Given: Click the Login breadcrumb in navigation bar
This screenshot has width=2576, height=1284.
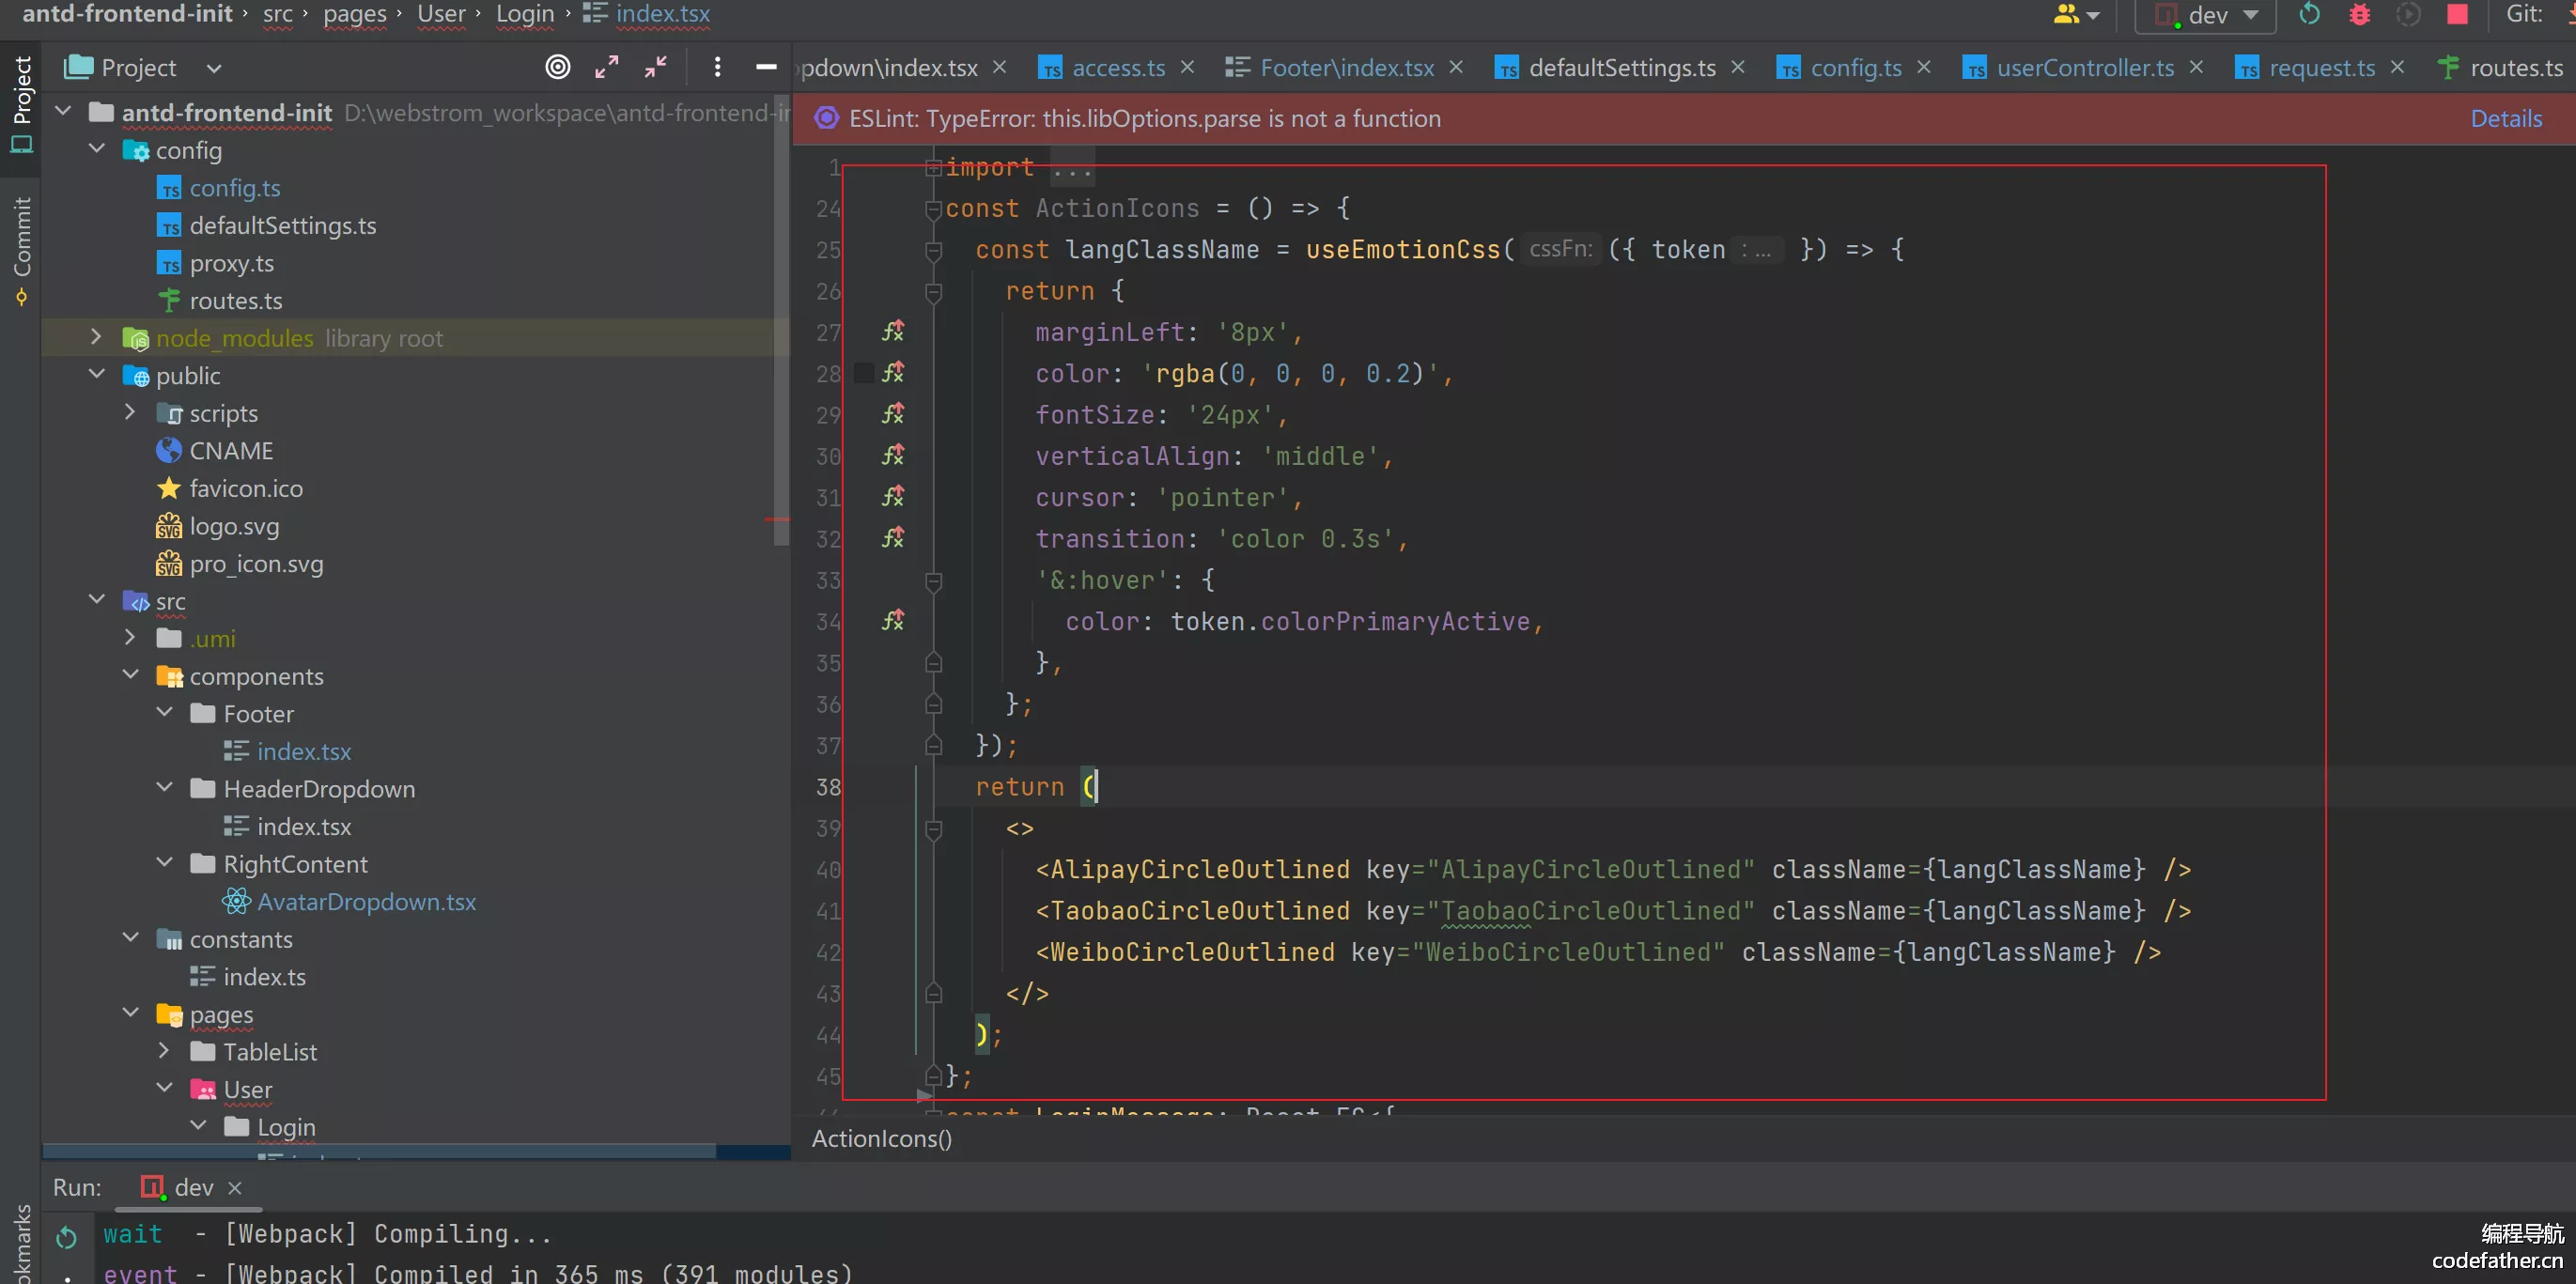Looking at the screenshot, I should click(x=524, y=14).
